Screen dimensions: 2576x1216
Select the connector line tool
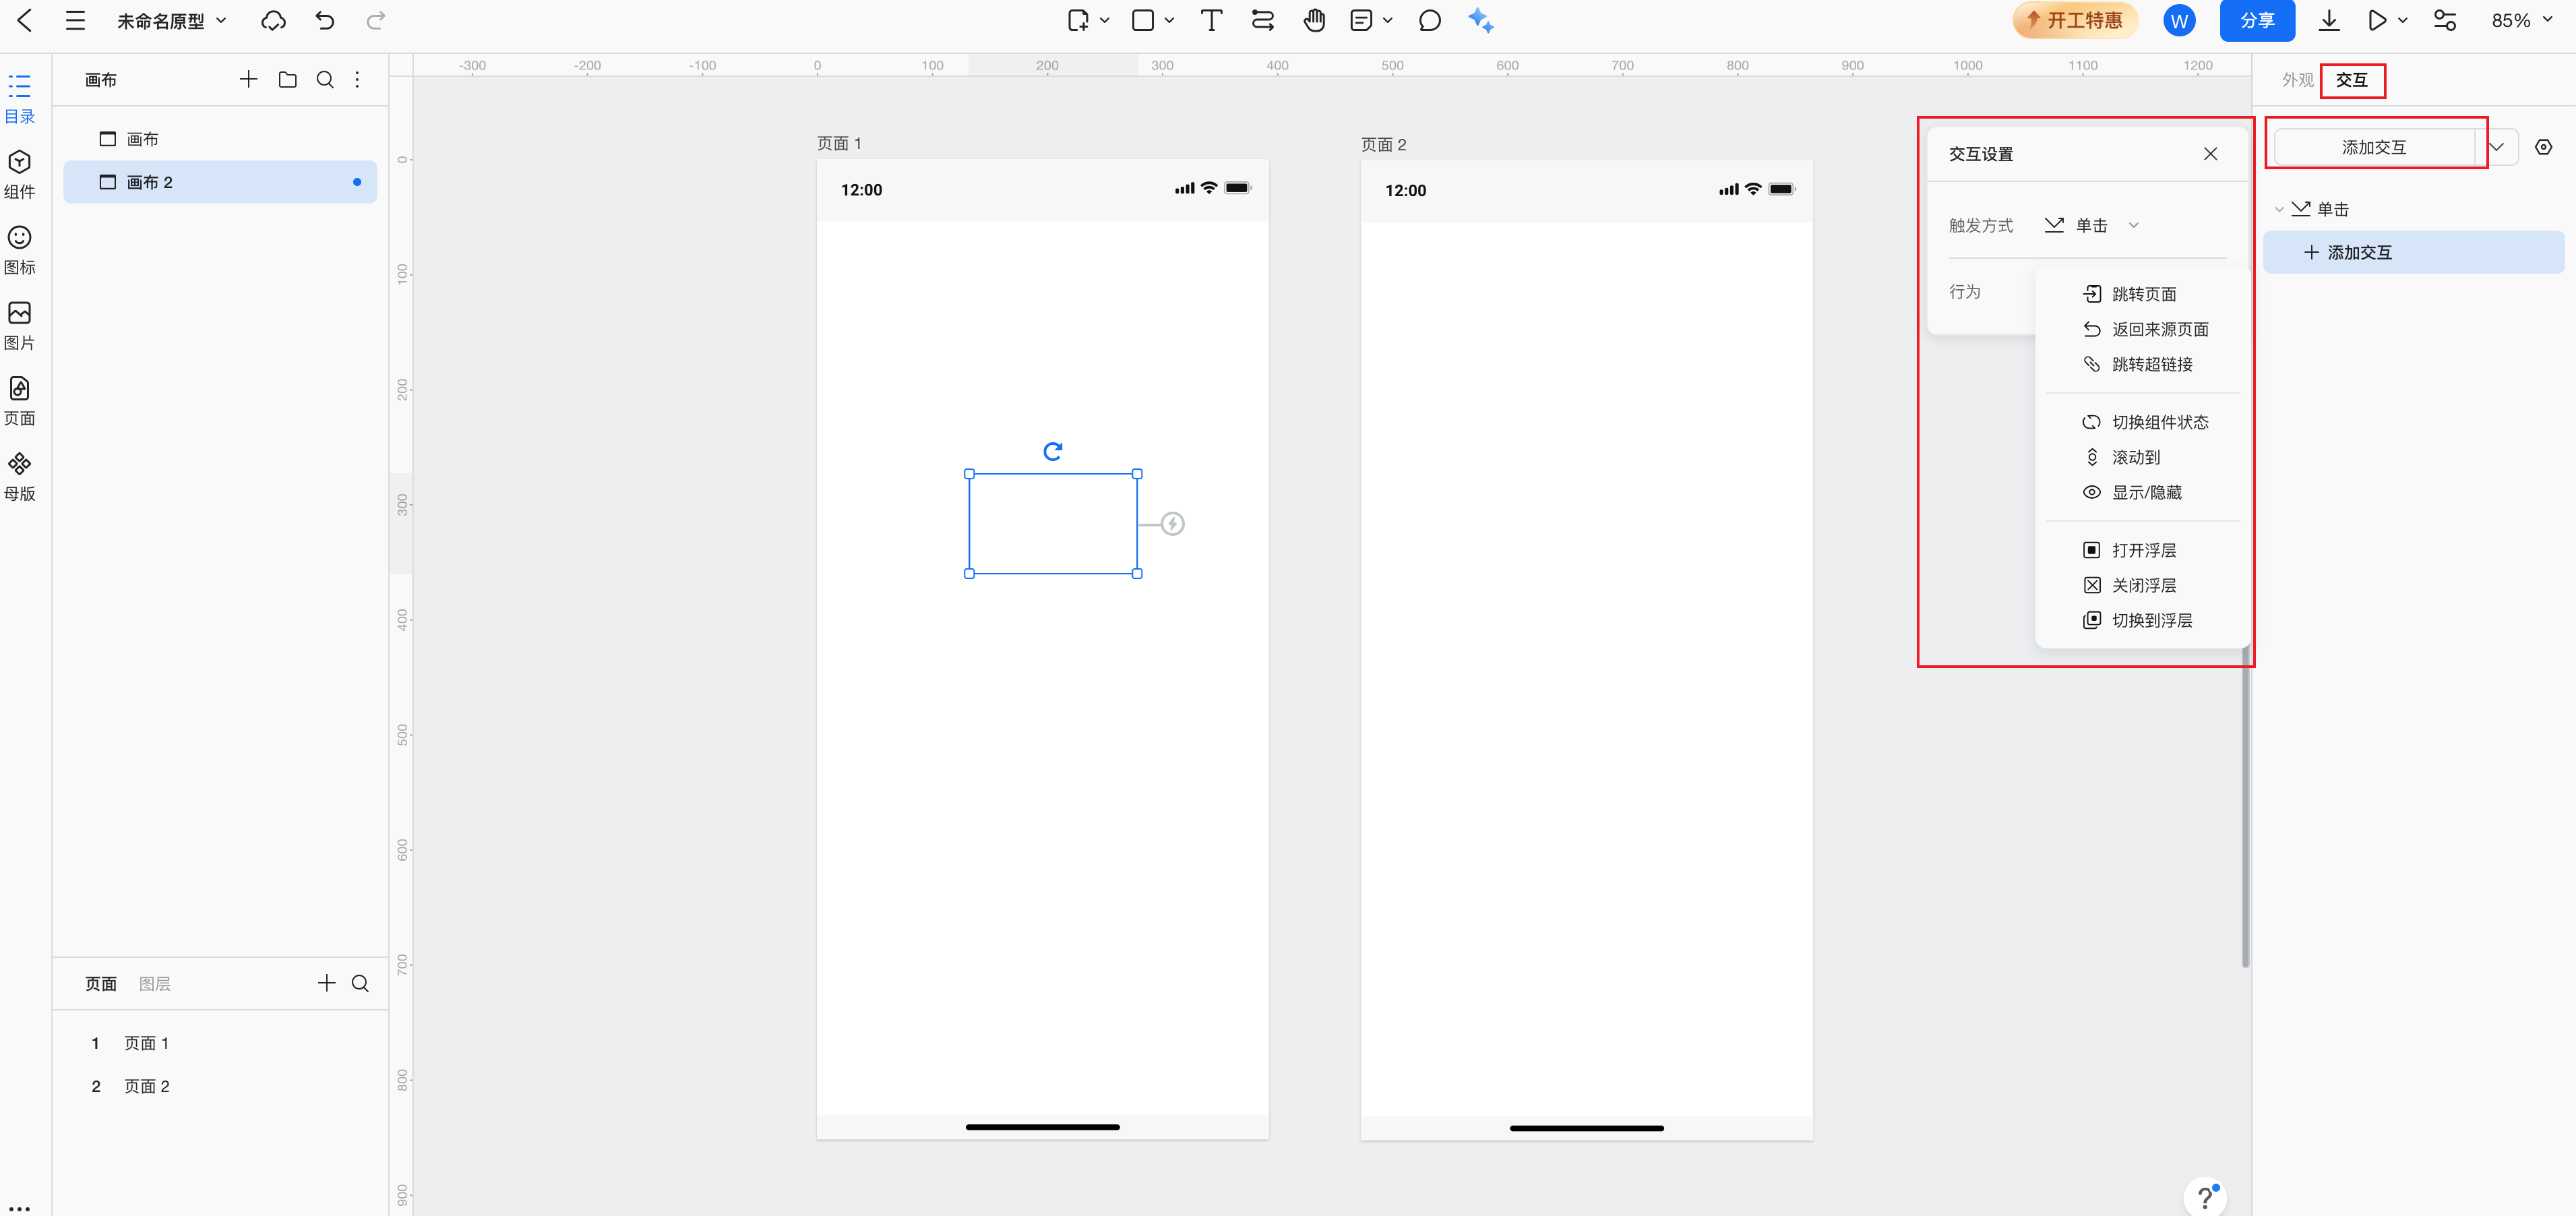point(1262,21)
